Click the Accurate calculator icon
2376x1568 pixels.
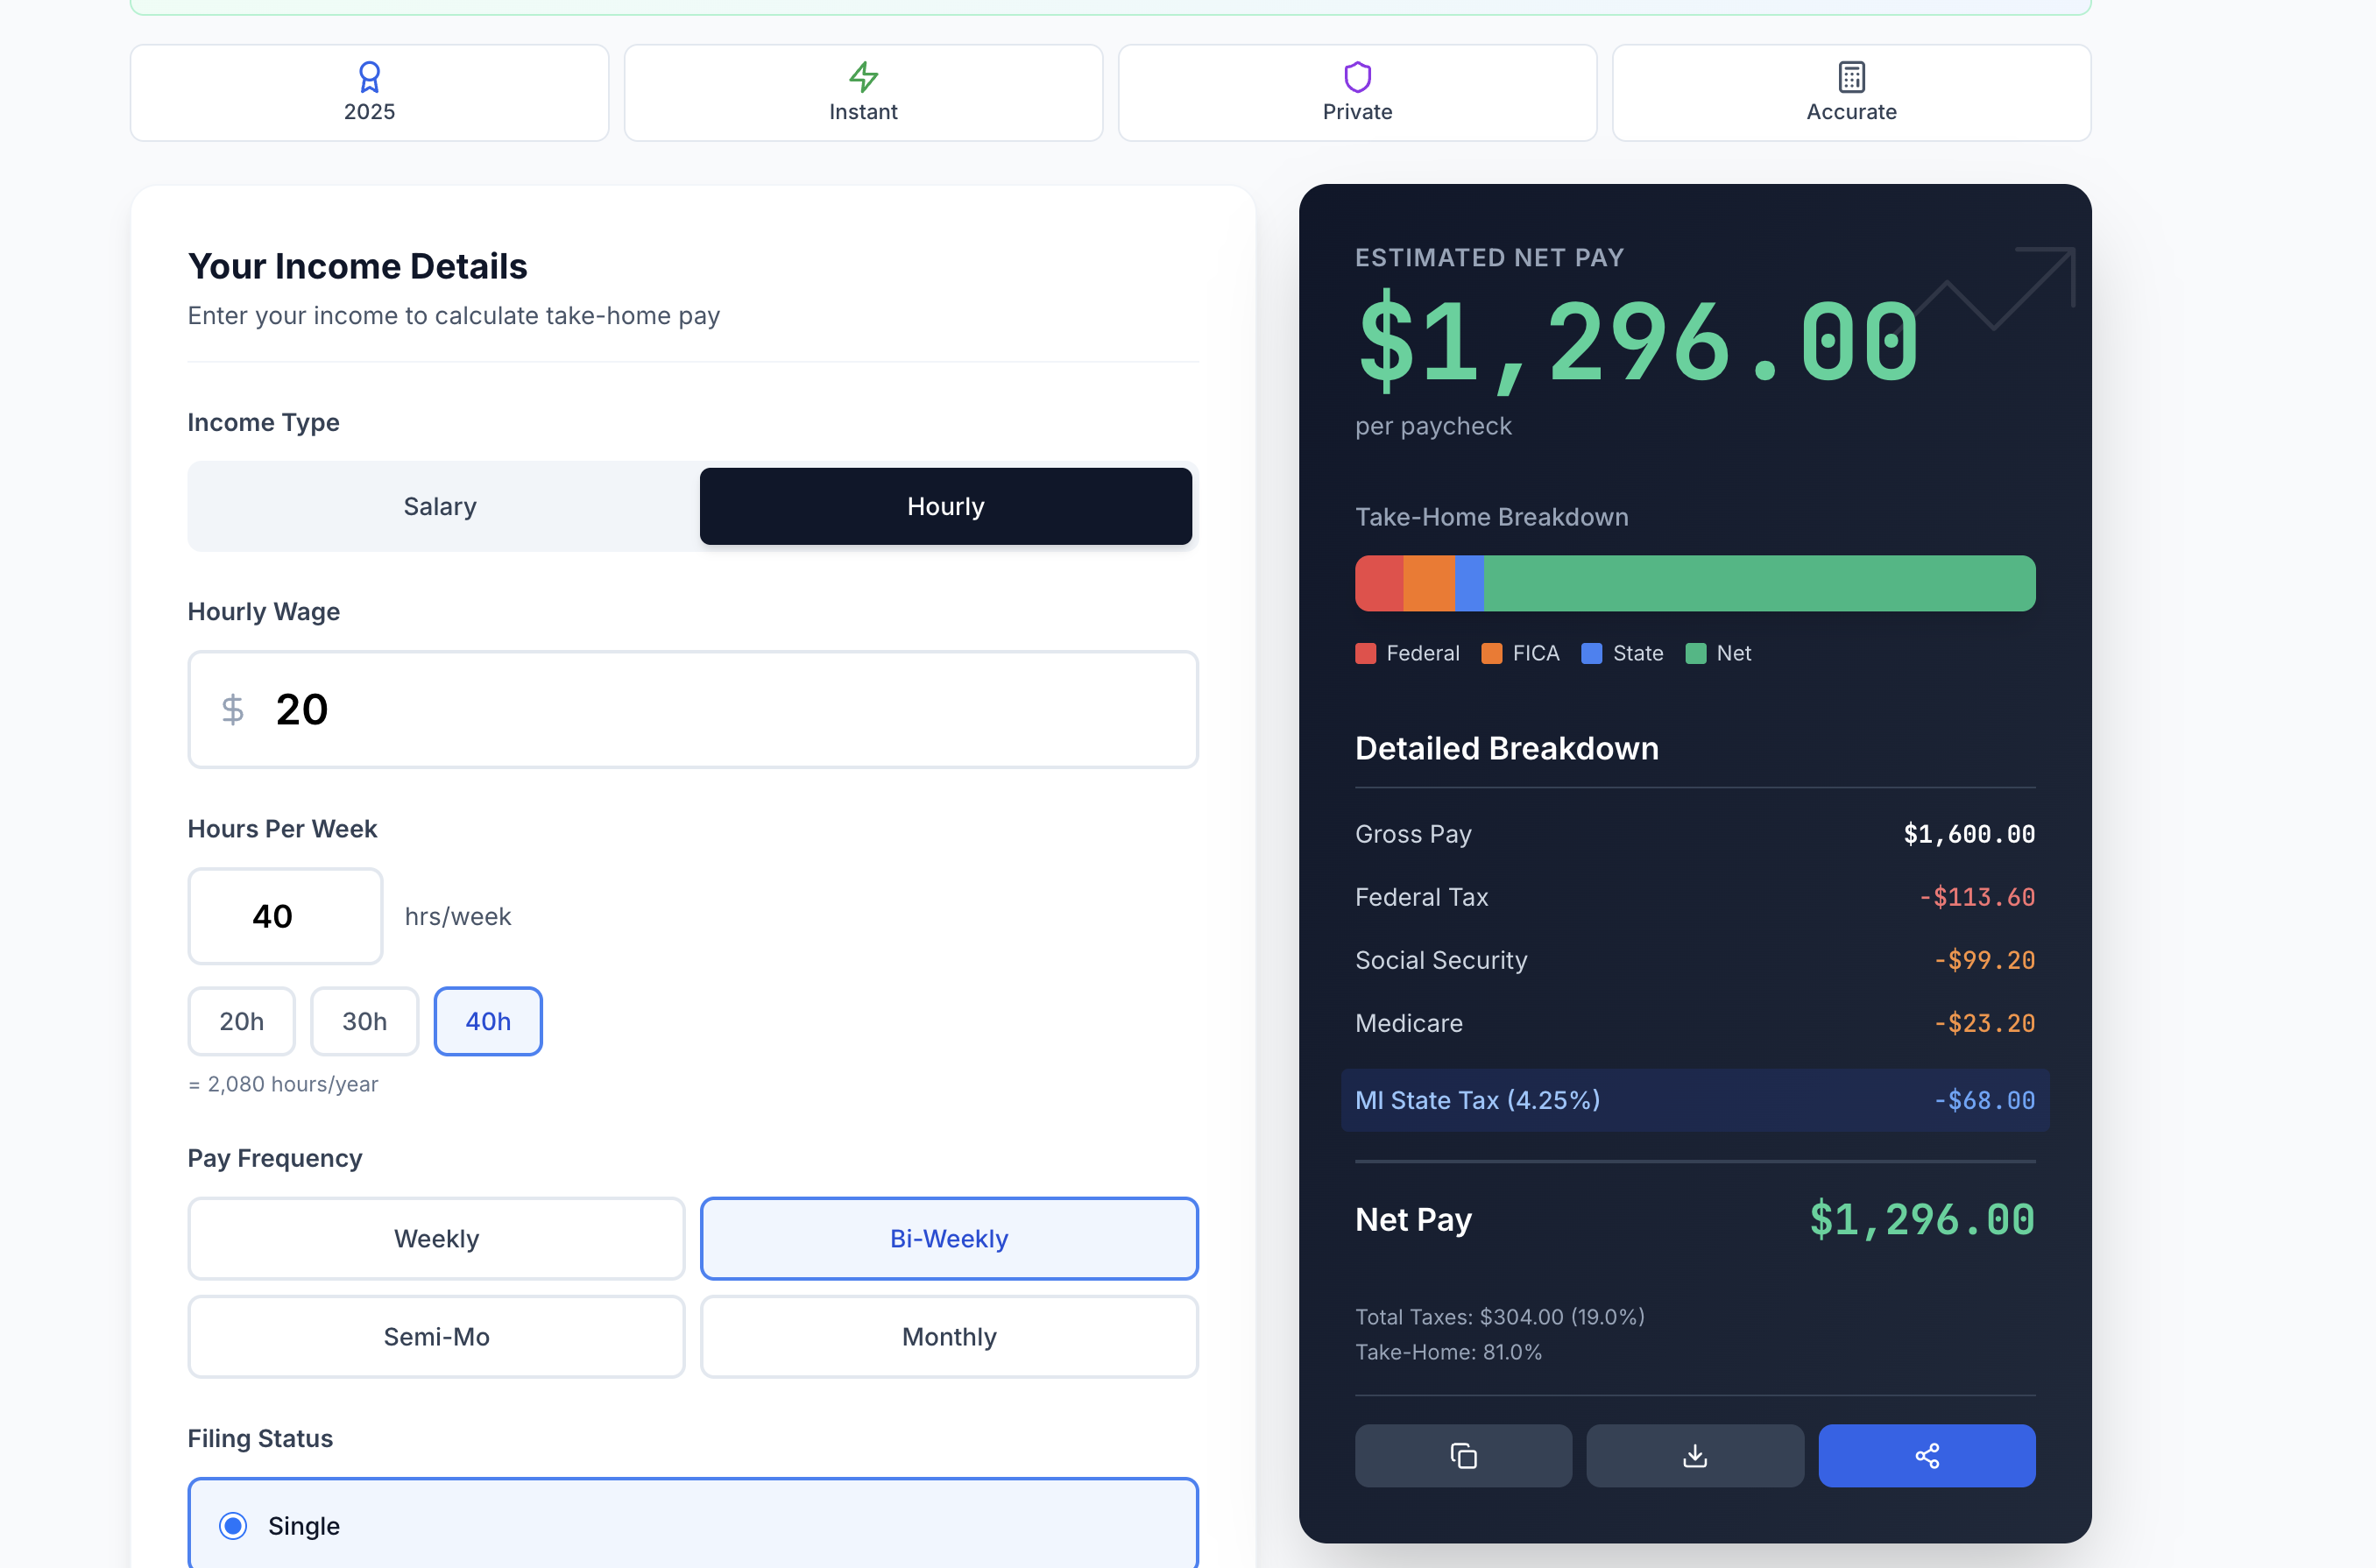1851,77
